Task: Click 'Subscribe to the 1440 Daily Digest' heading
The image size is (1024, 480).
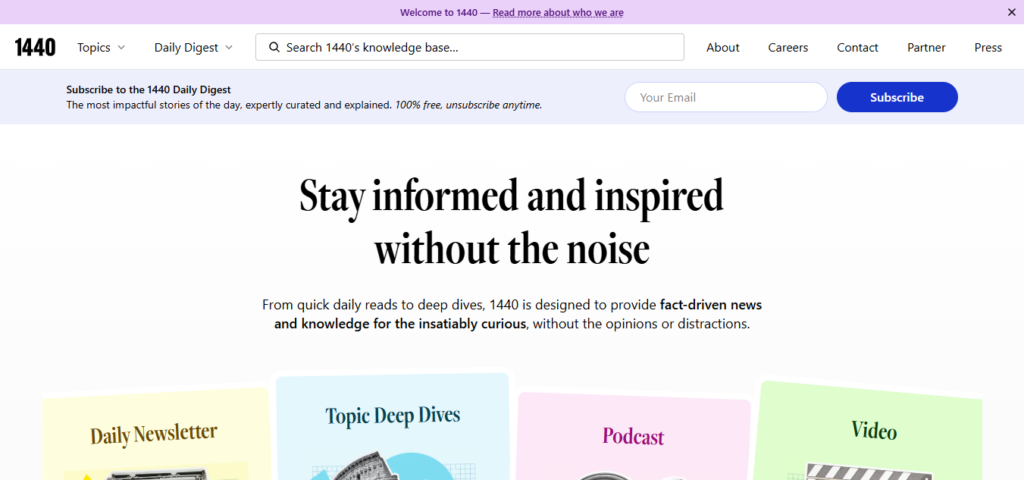Action: pyautogui.click(x=148, y=89)
